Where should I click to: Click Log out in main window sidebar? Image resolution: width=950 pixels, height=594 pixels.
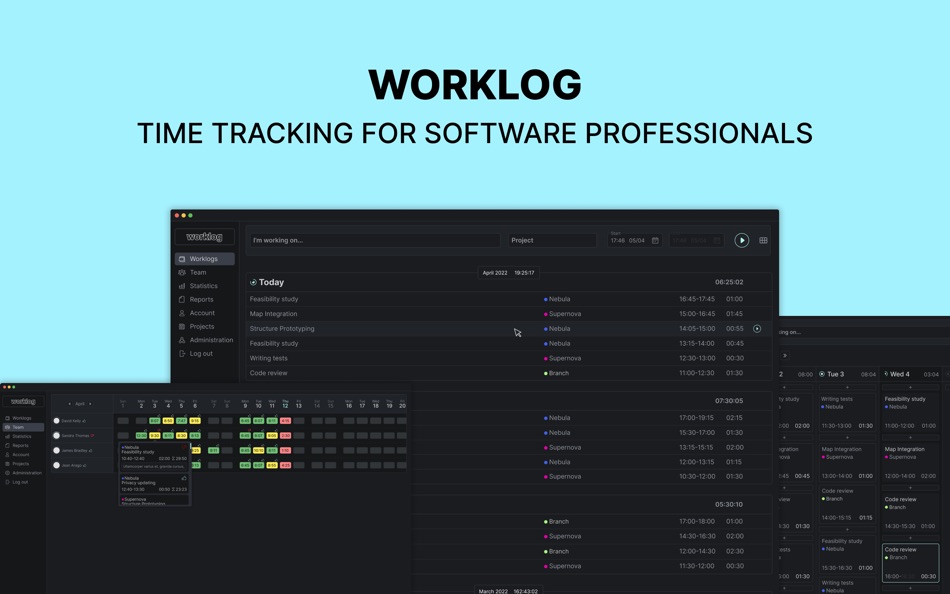coord(205,353)
